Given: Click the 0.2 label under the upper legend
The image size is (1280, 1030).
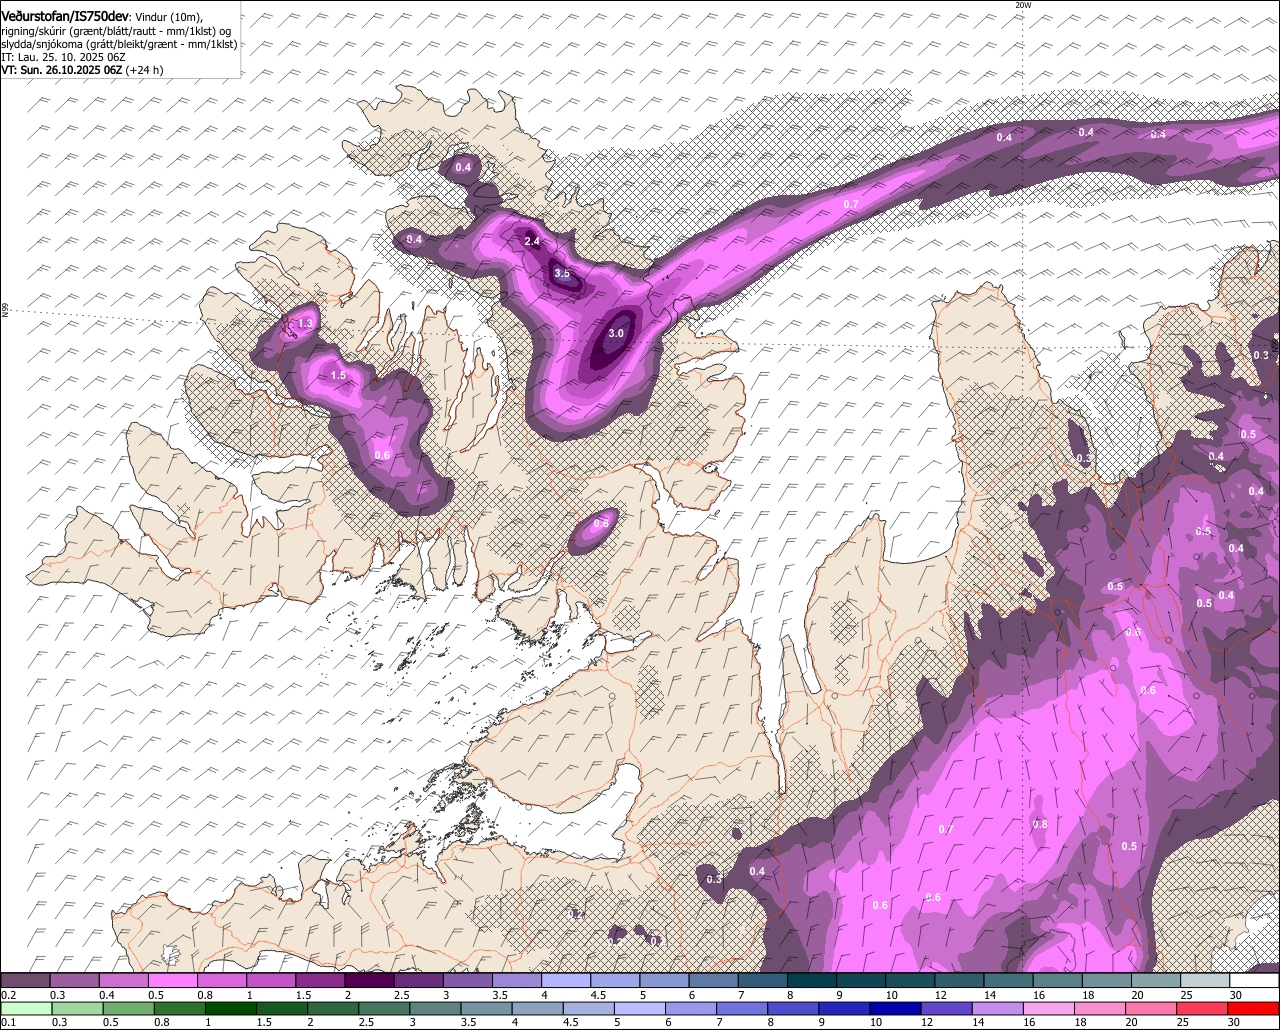Looking at the screenshot, I should (x=8, y=995).
